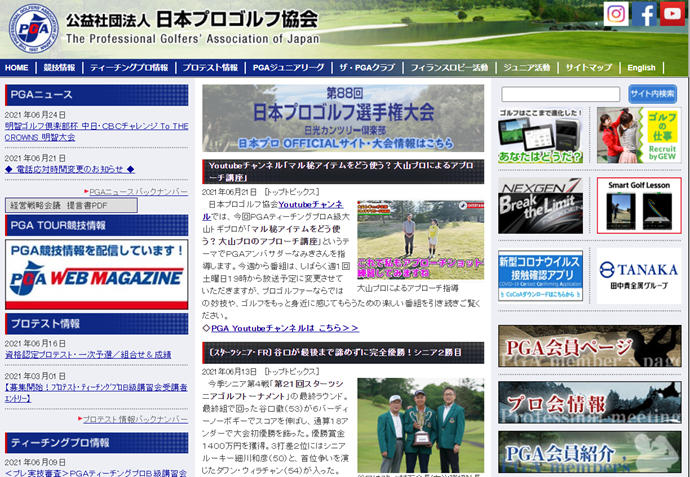Click caption 大山プロによるアプローチ指導
This screenshot has height=477, width=690.
(408, 288)
